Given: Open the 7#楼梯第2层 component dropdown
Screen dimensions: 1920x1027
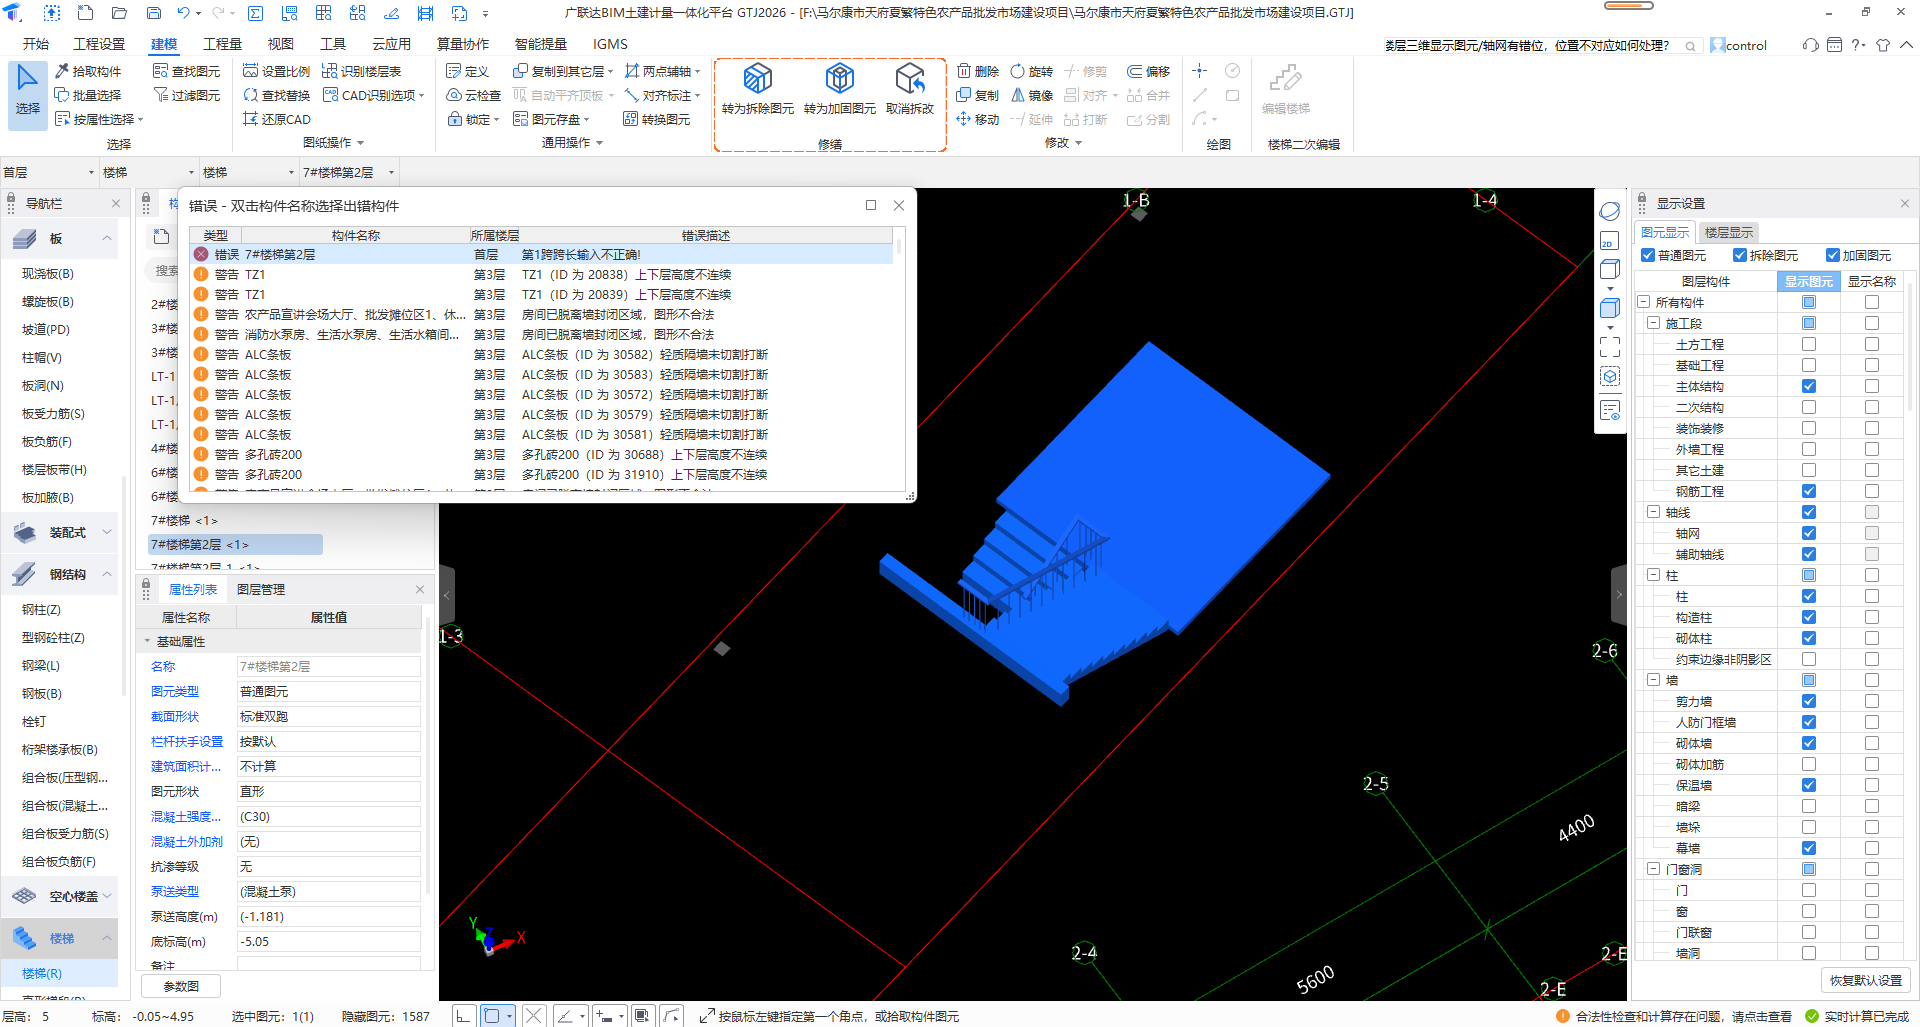Looking at the screenshot, I should [x=391, y=172].
